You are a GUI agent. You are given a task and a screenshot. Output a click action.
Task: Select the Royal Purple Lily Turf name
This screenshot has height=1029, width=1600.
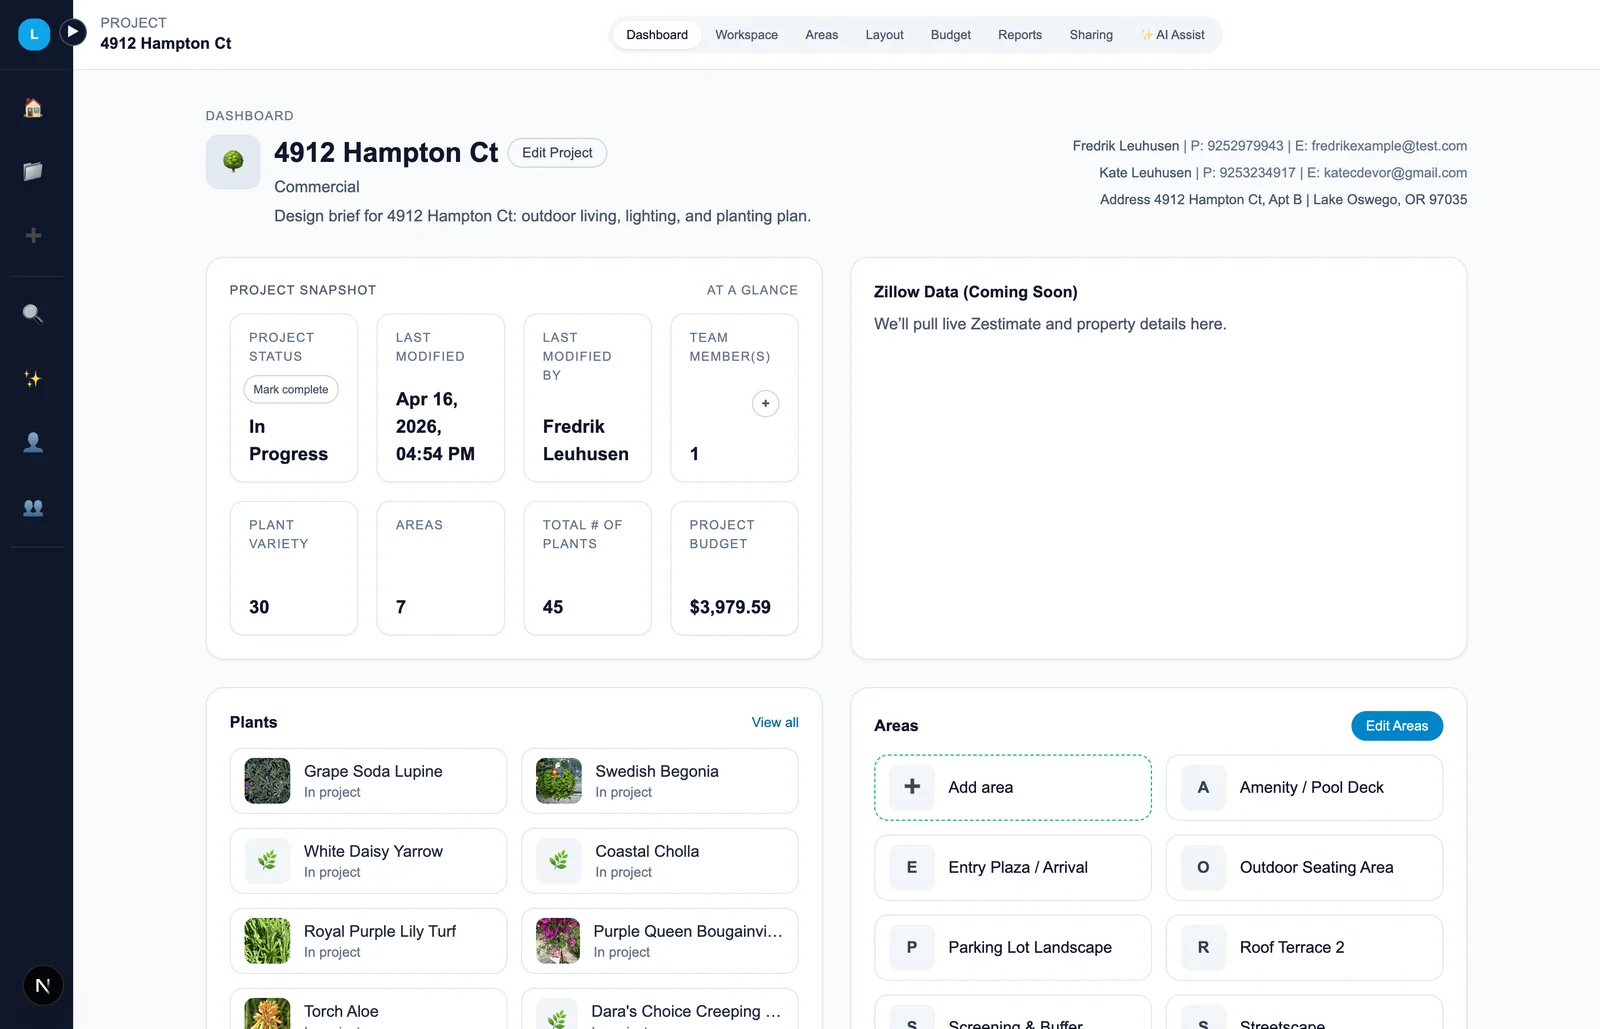coord(380,931)
